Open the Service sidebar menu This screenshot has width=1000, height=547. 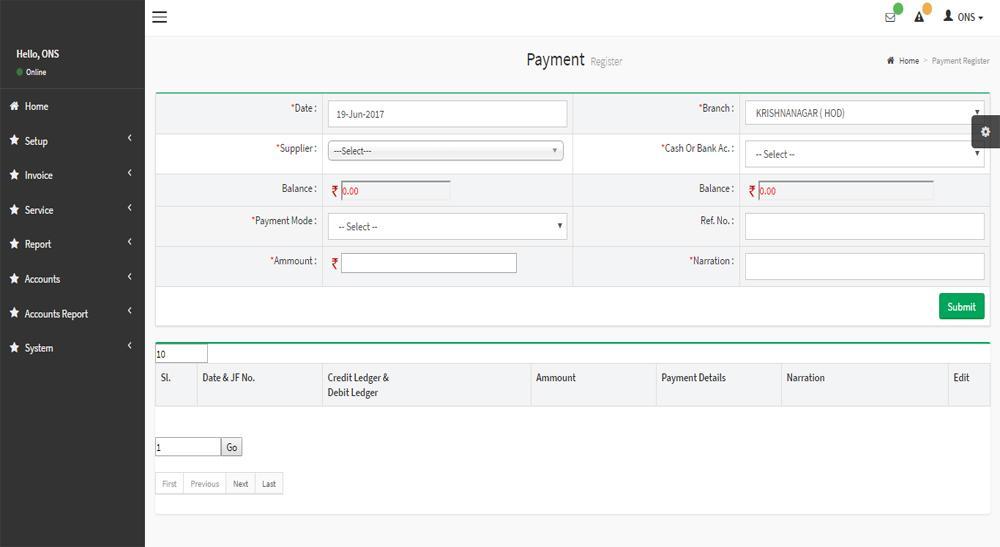click(x=38, y=210)
